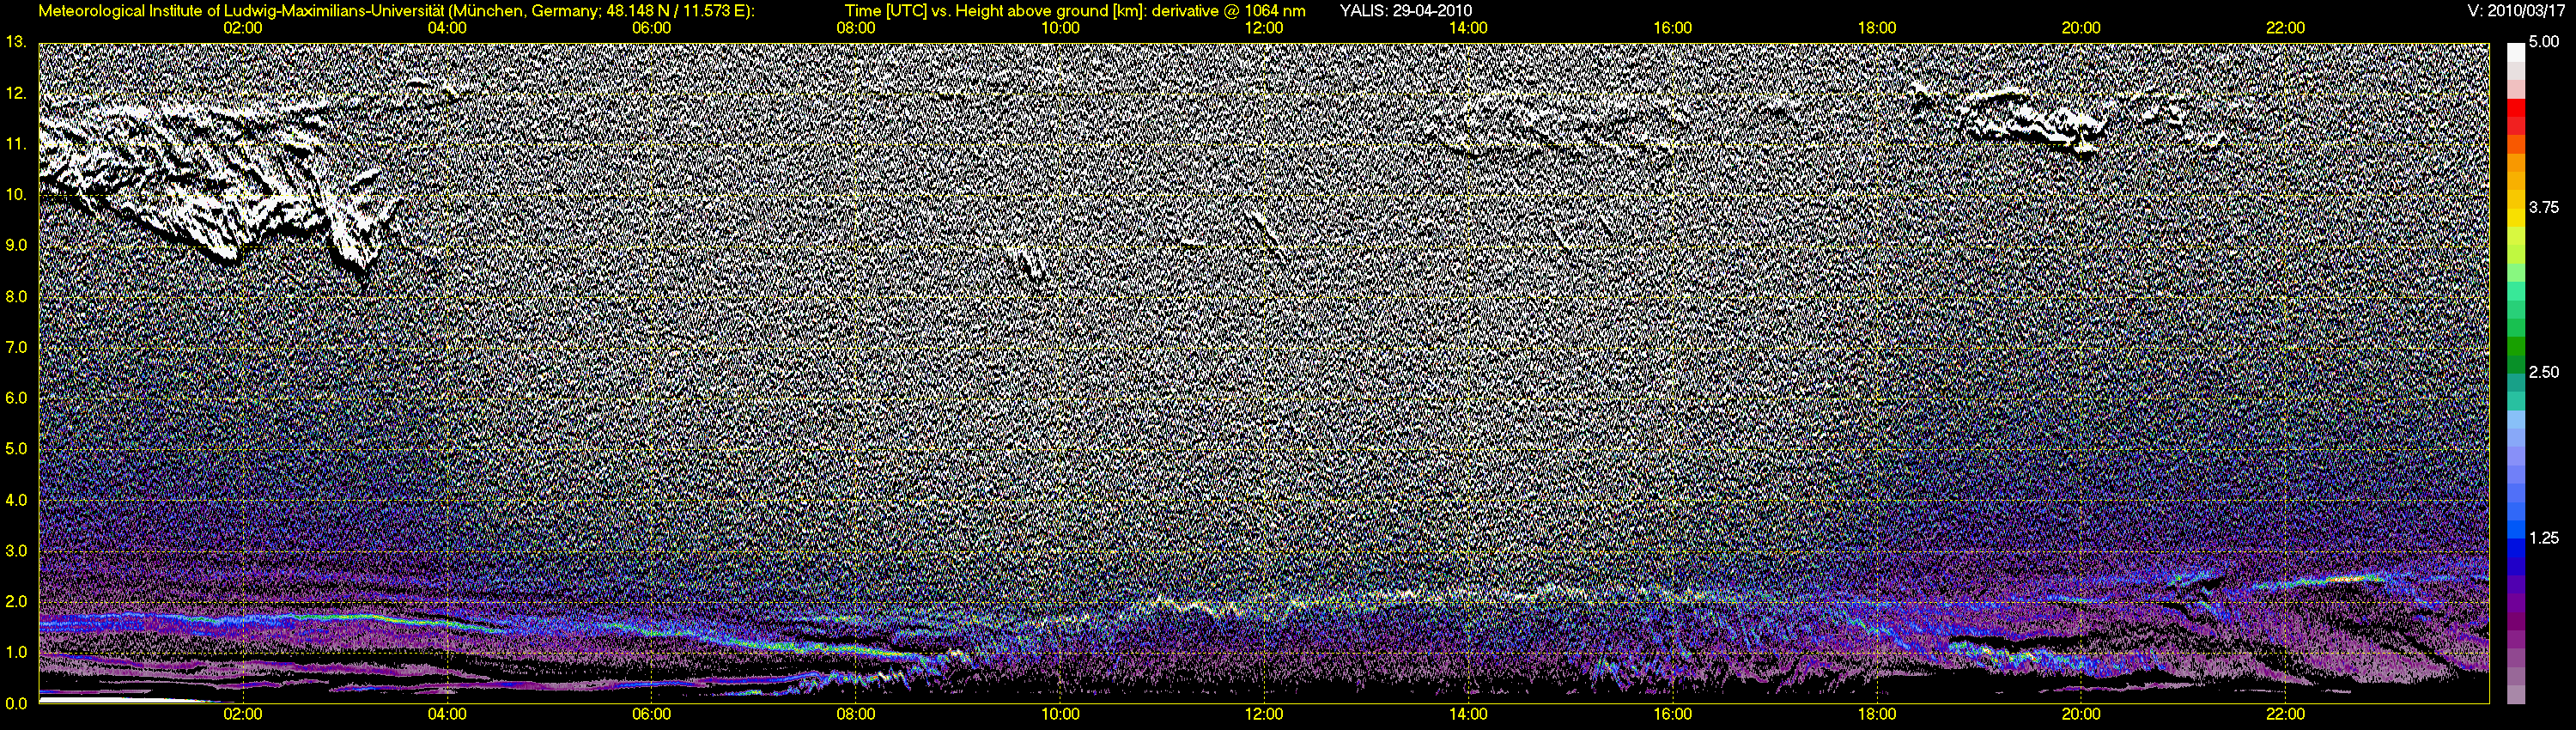Click the 16:00 label on the lower time axis

coord(1673,715)
